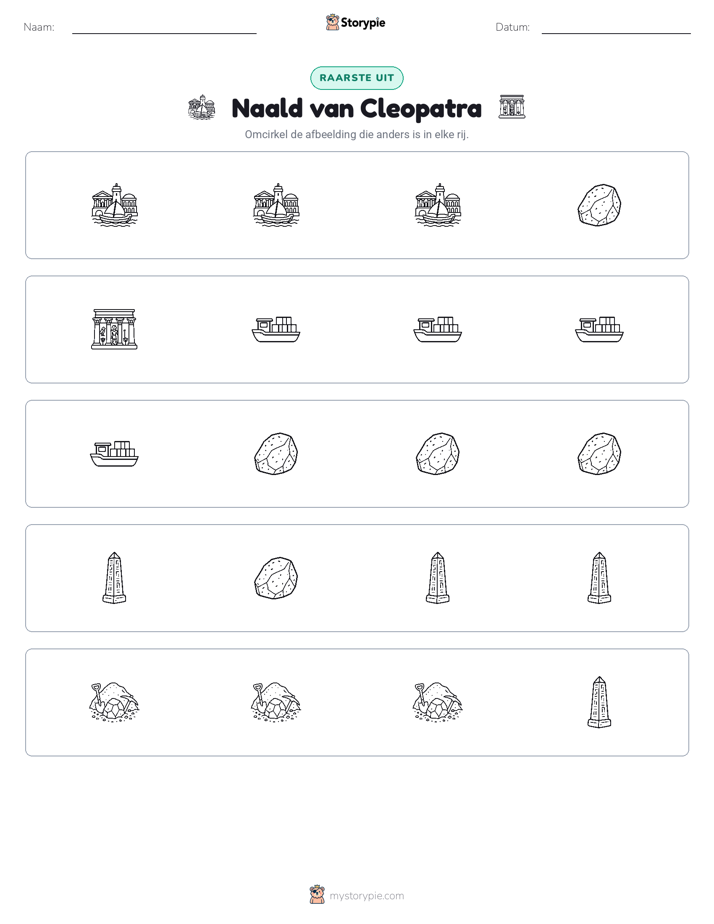This screenshot has width=714, height=924.
Task: Click the harbor icon left of the title
Action: tap(201, 108)
